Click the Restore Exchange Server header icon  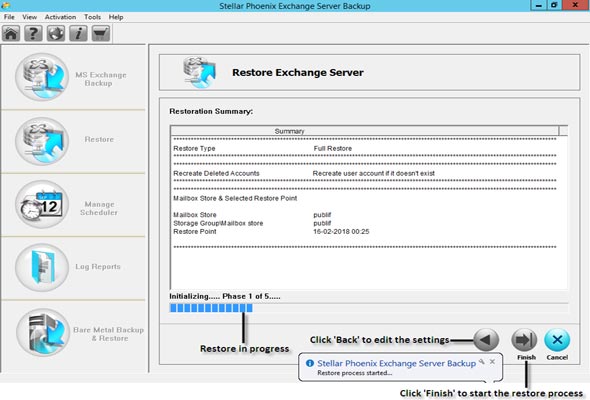click(199, 72)
